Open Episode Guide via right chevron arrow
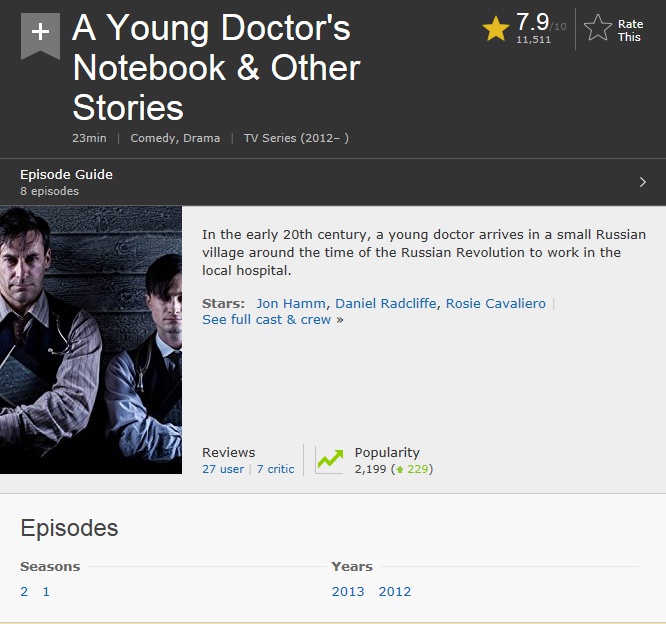Screen dimensions: 666x624 [643, 182]
